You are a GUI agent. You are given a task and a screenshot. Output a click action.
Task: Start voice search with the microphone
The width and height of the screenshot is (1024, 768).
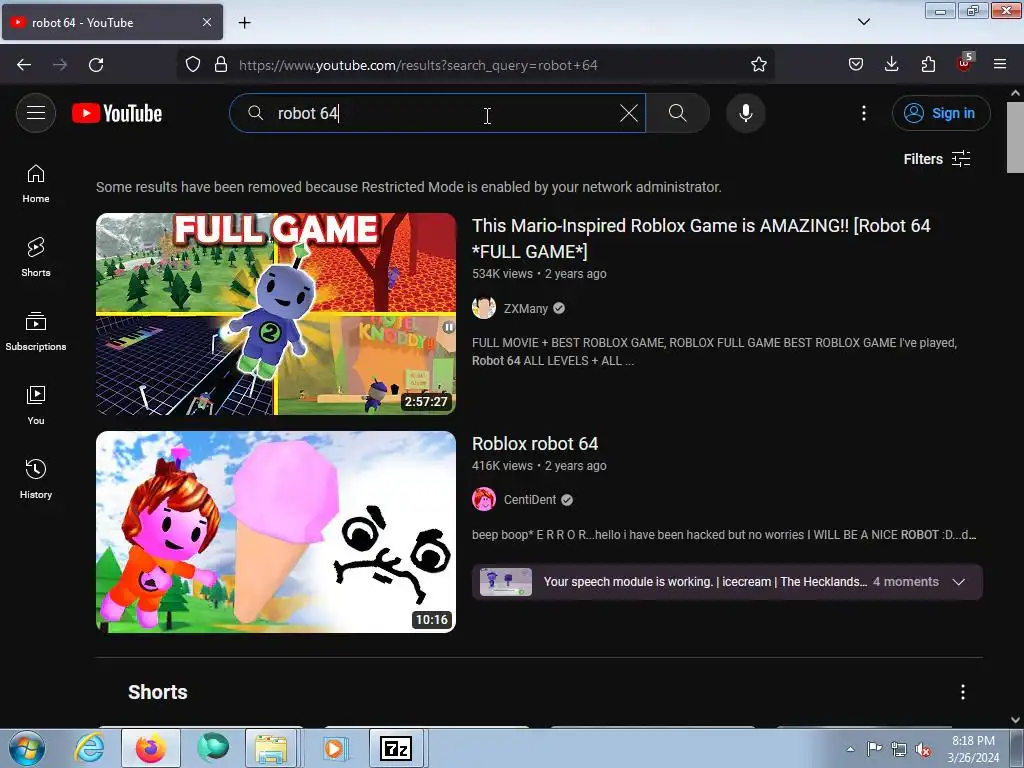point(745,113)
